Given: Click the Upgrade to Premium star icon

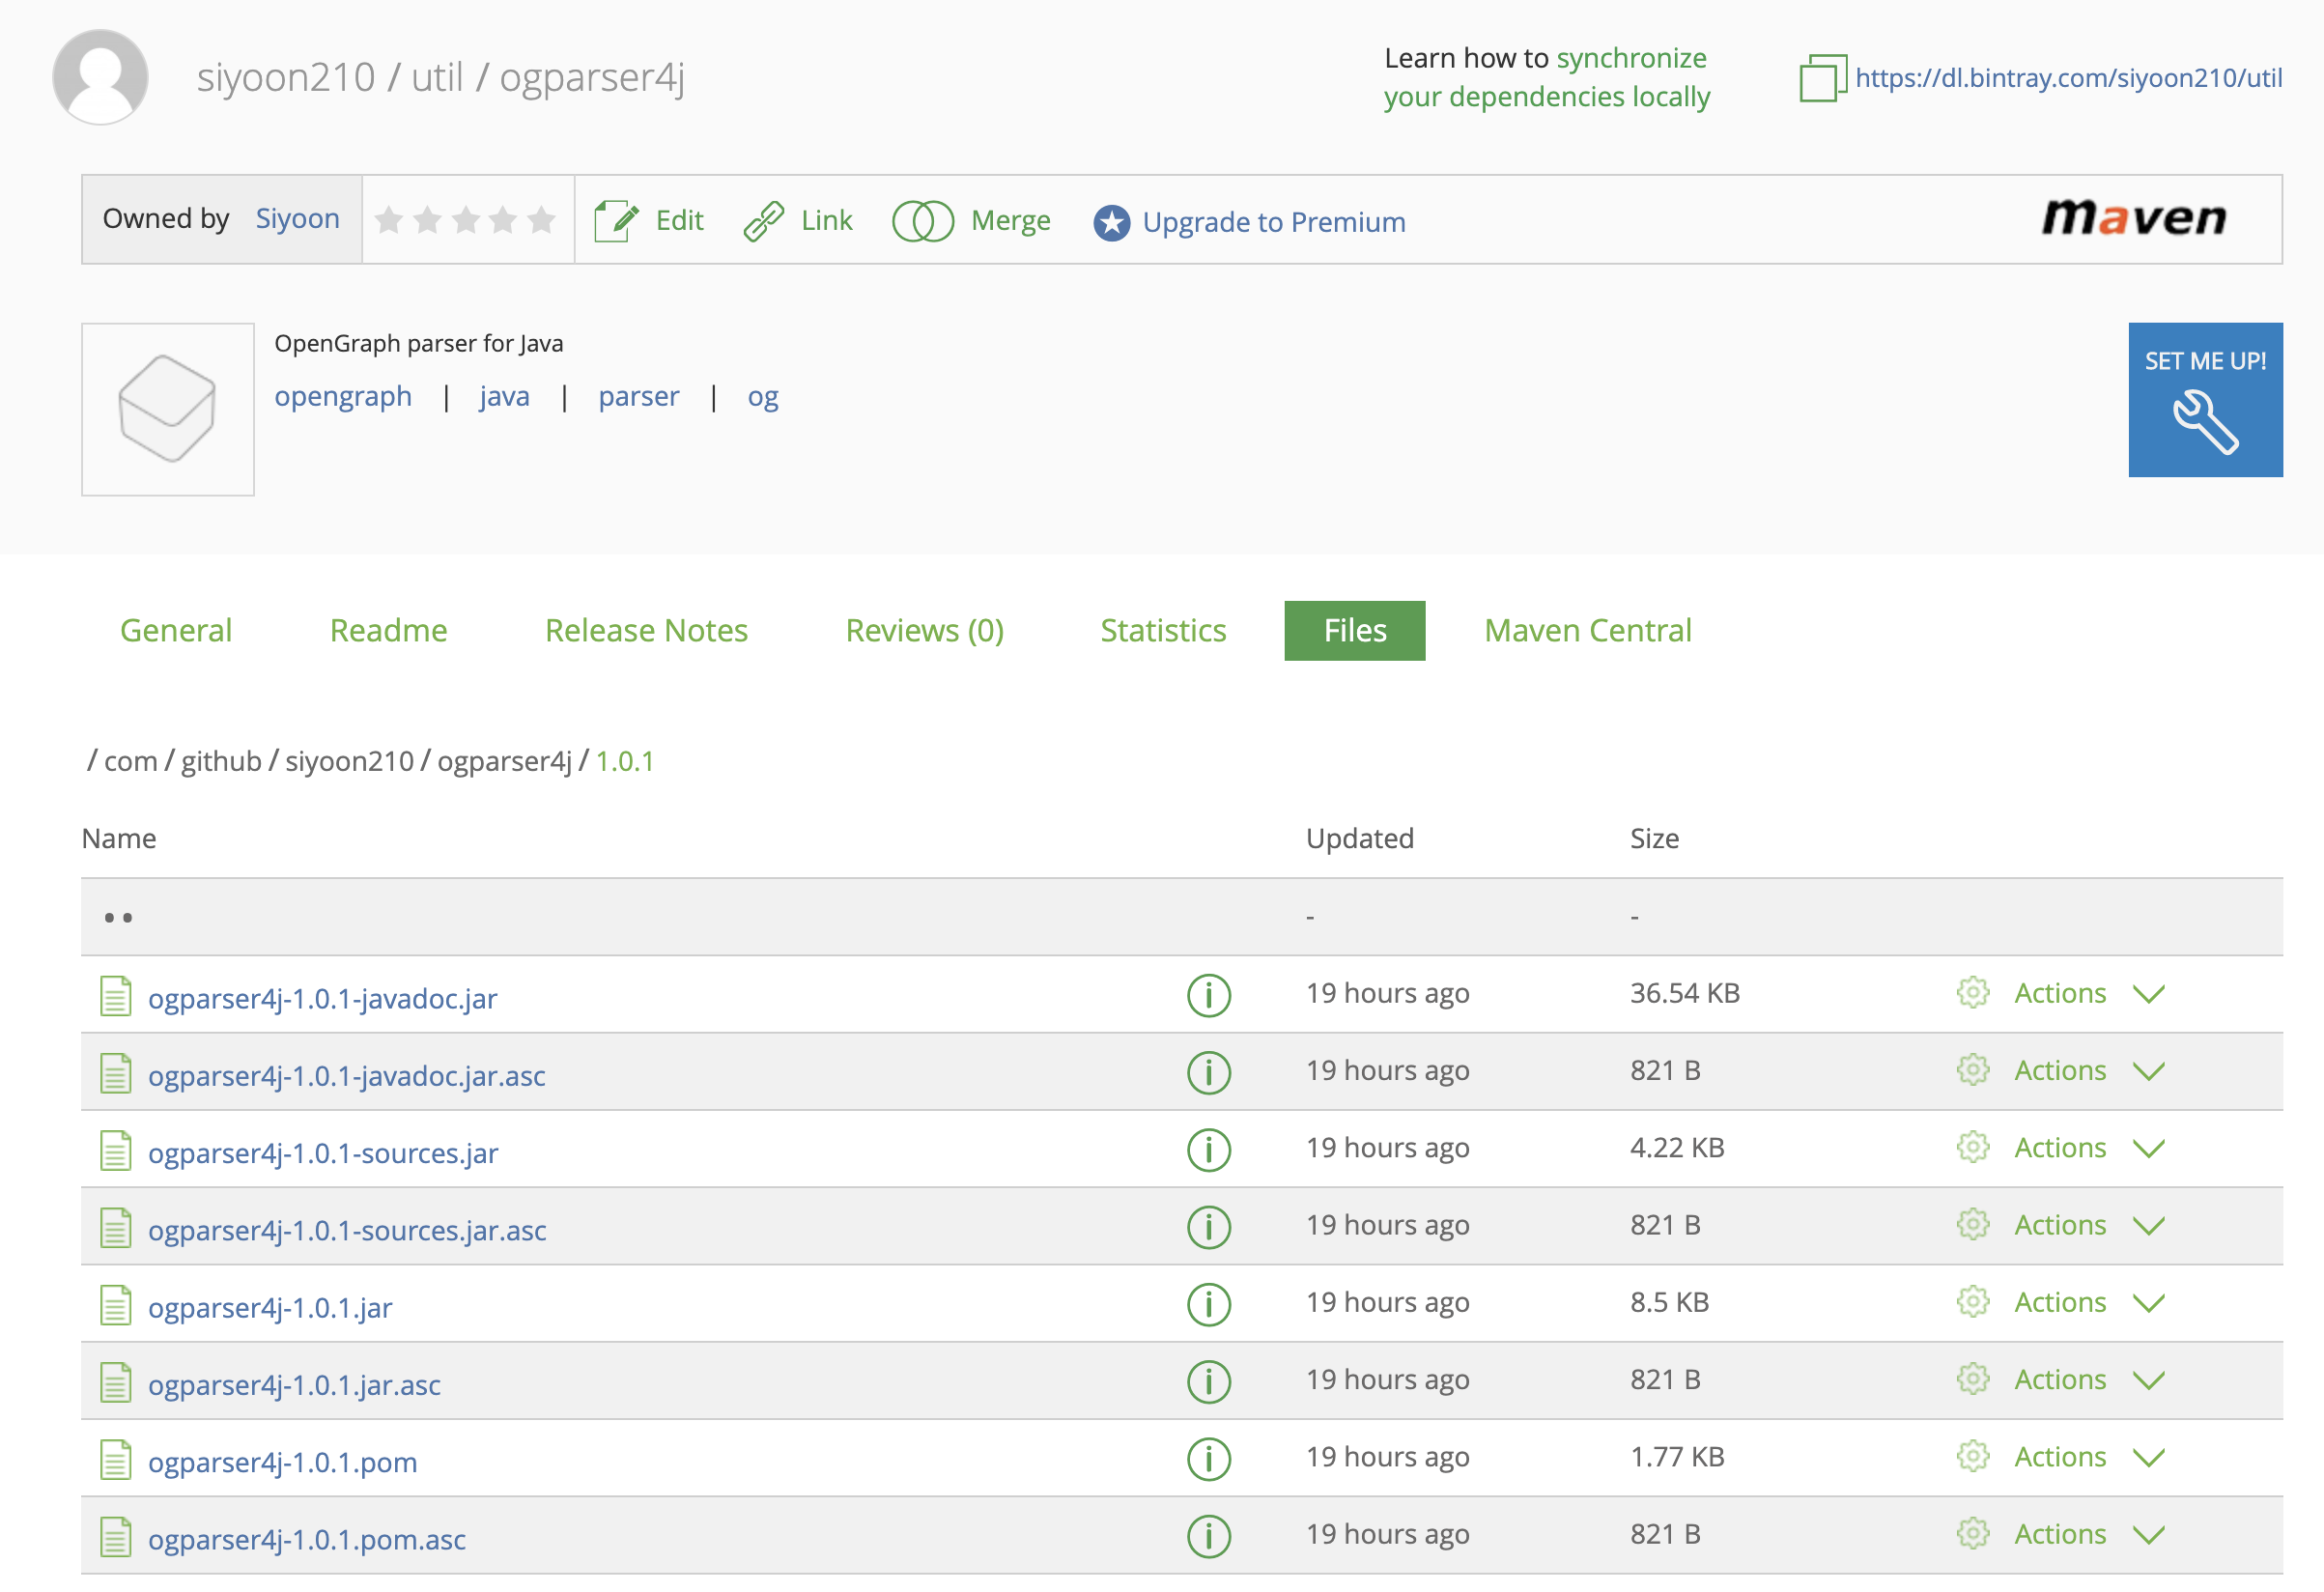Looking at the screenshot, I should point(1111,222).
